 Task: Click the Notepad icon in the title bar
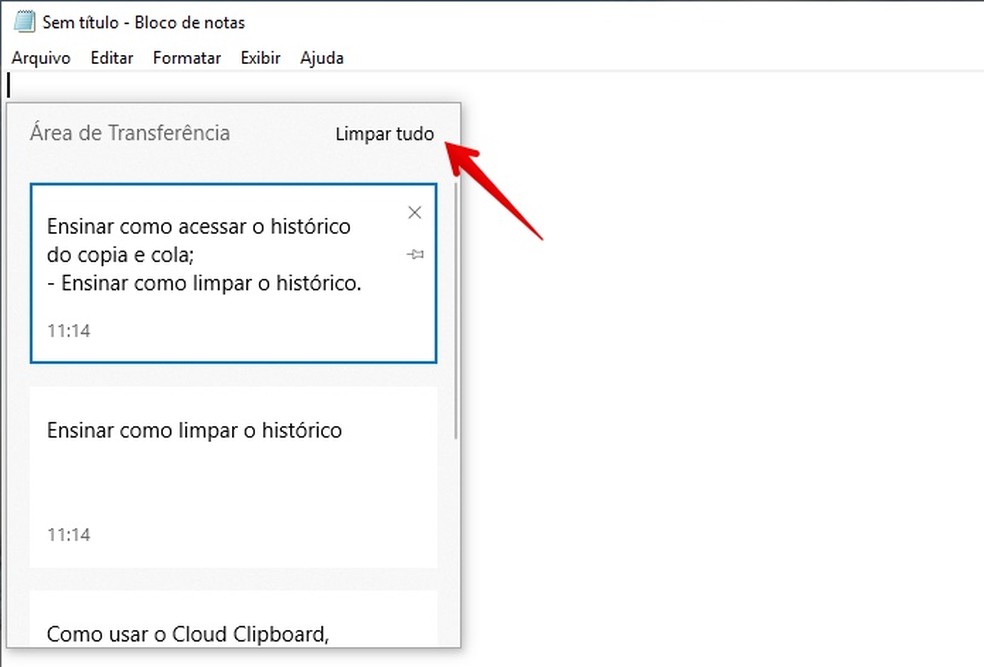24,22
